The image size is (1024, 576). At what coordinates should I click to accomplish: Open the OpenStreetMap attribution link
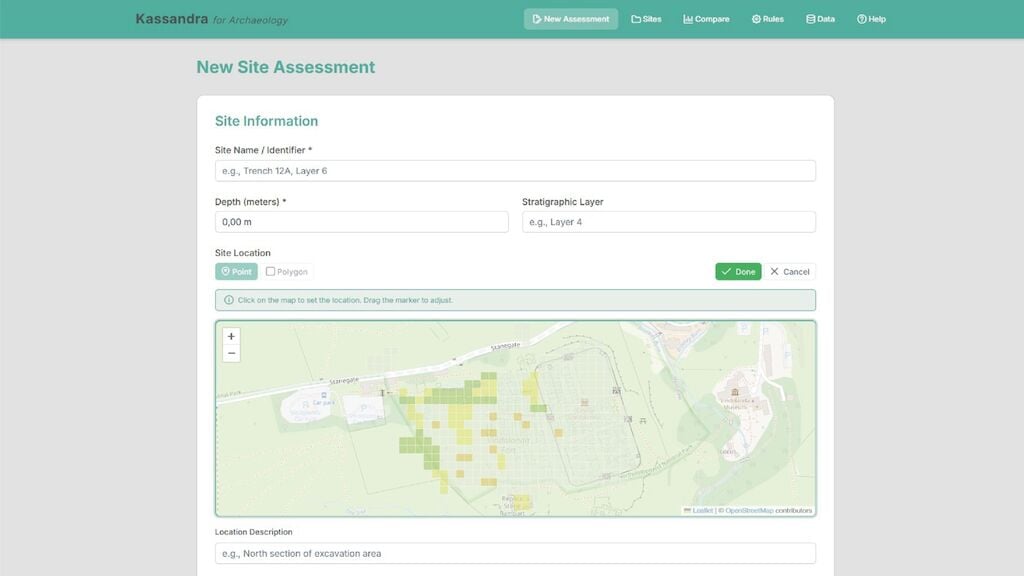749,510
